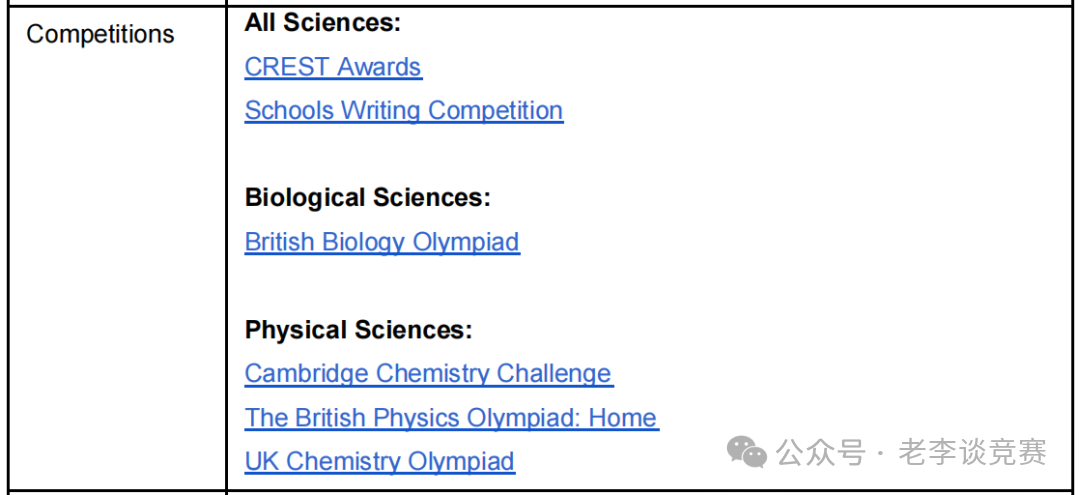The image size is (1080, 495).
Task: Click the word UK in UK Chemistry Olympiad
Action: tap(262, 461)
